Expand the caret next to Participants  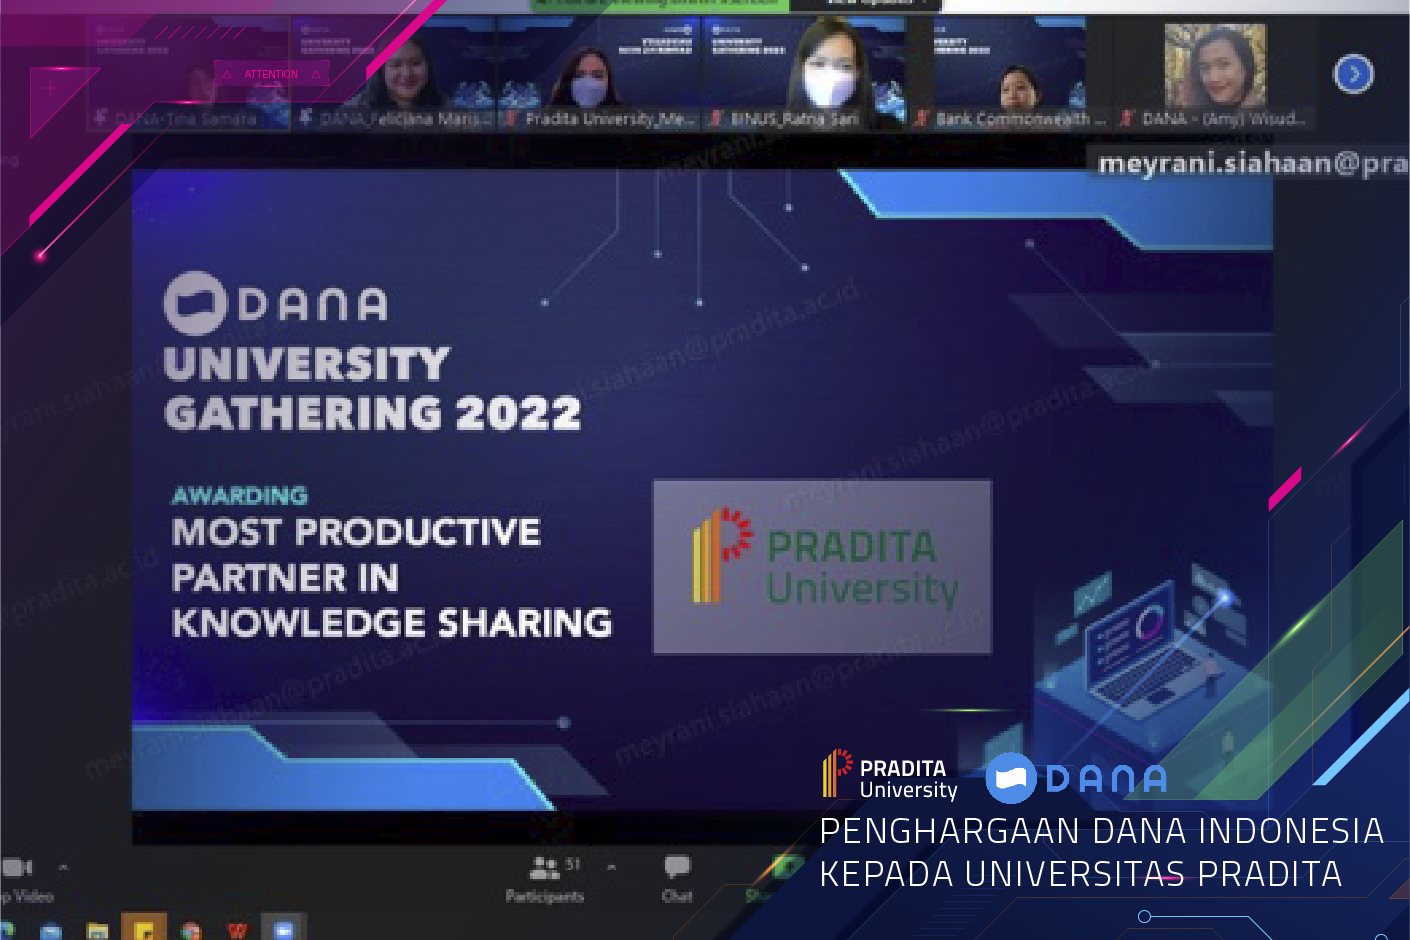point(611,867)
